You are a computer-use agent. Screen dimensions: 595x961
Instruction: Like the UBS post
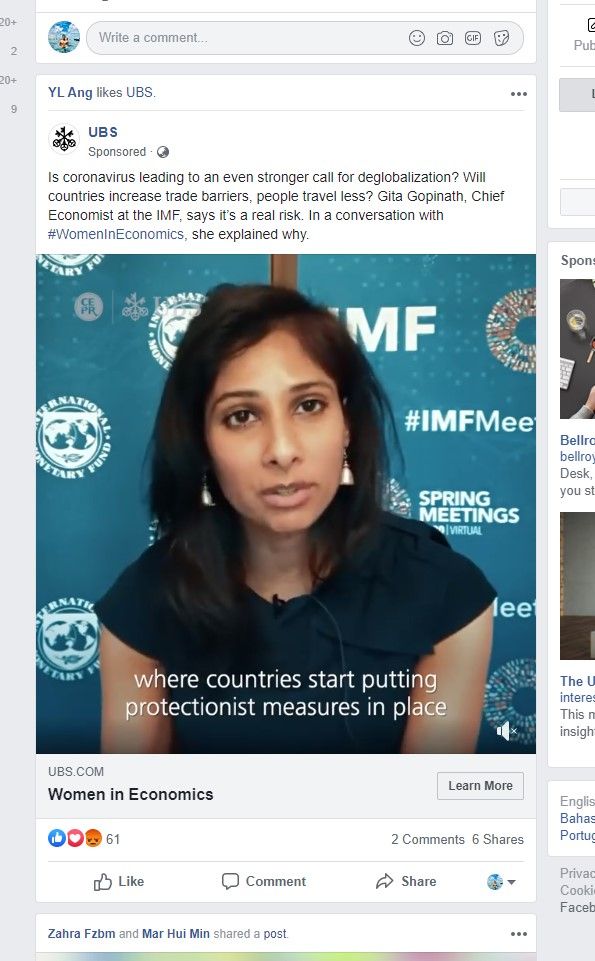pyautogui.click(x=119, y=881)
